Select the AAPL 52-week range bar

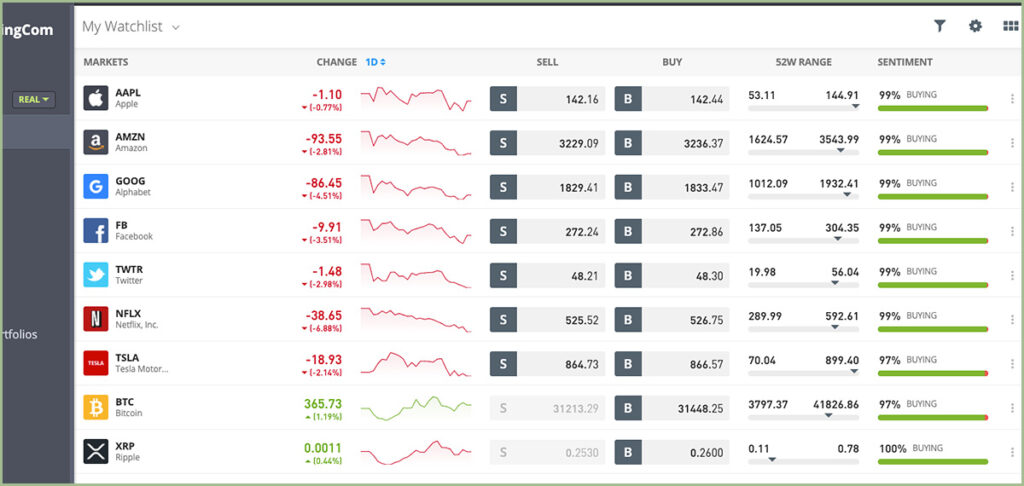click(x=803, y=107)
